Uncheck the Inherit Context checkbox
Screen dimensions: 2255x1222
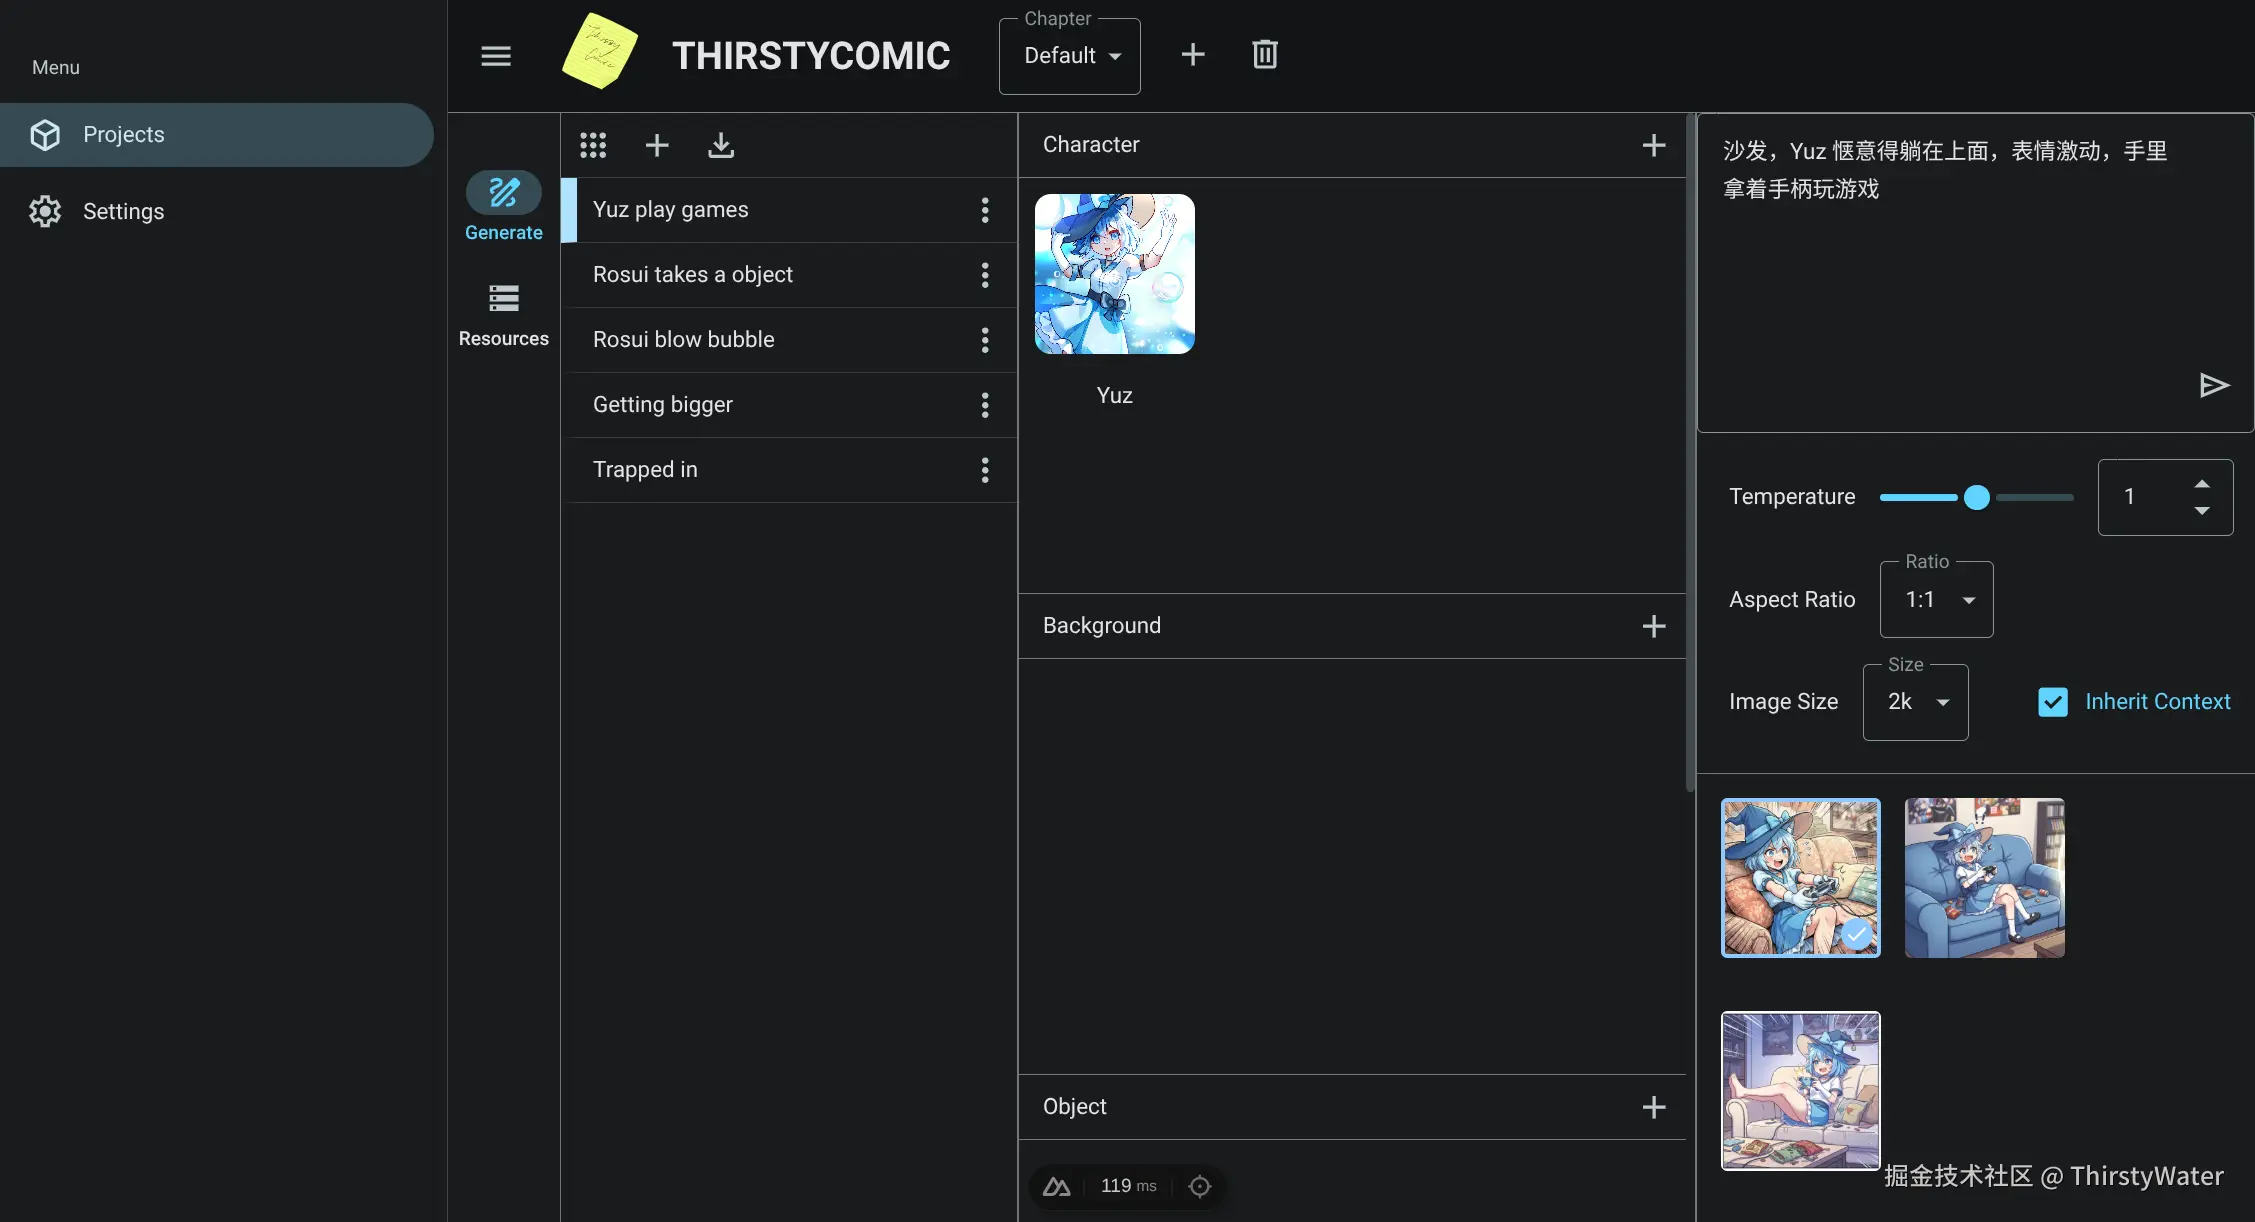pos(2052,701)
